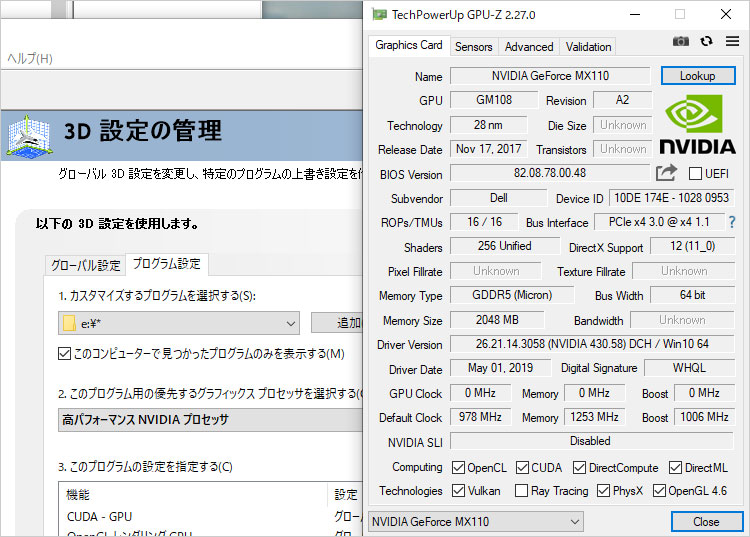Toggle the CUDA checkbox
This screenshot has height=537, width=750.
[522, 467]
